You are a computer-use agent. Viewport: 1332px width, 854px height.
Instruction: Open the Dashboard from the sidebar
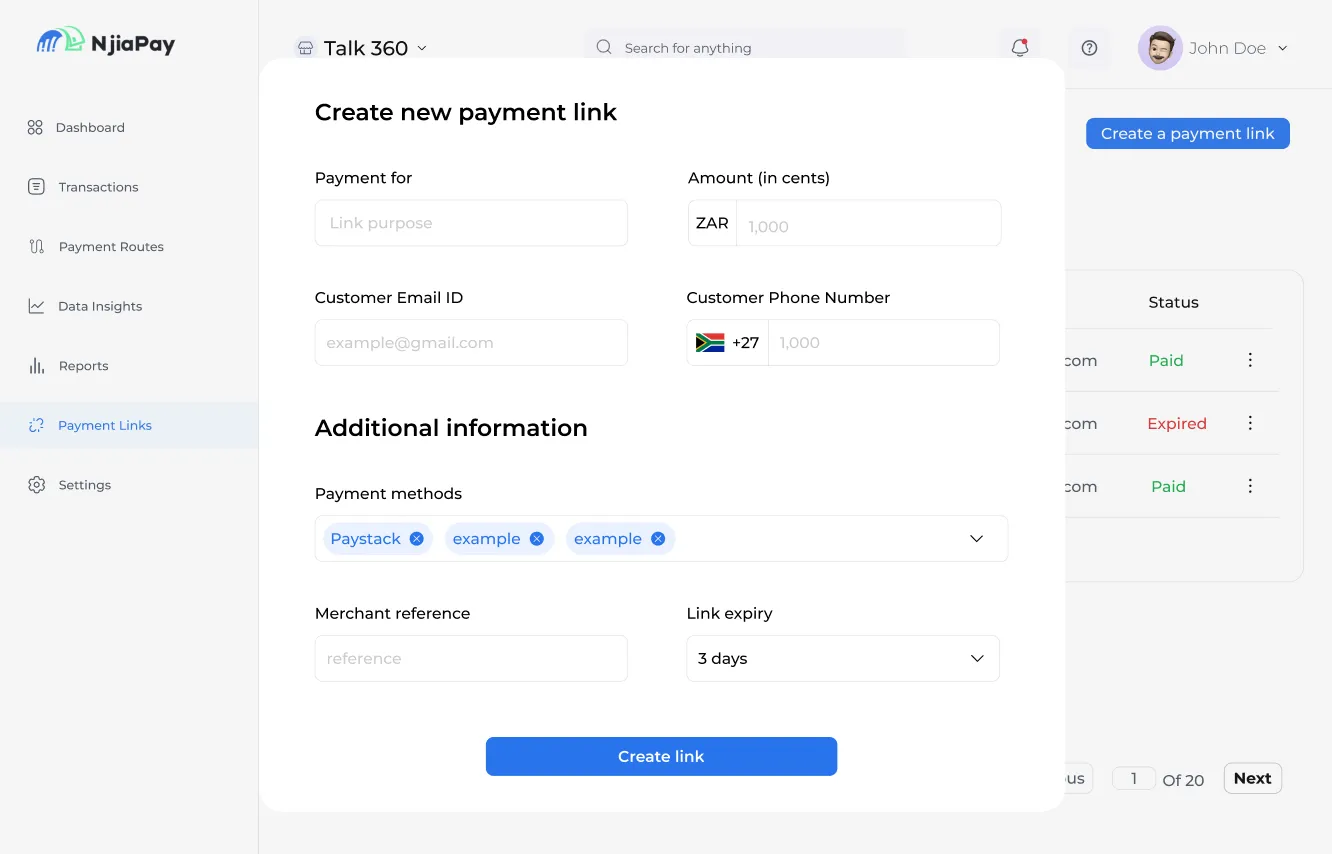(x=91, y=127)
